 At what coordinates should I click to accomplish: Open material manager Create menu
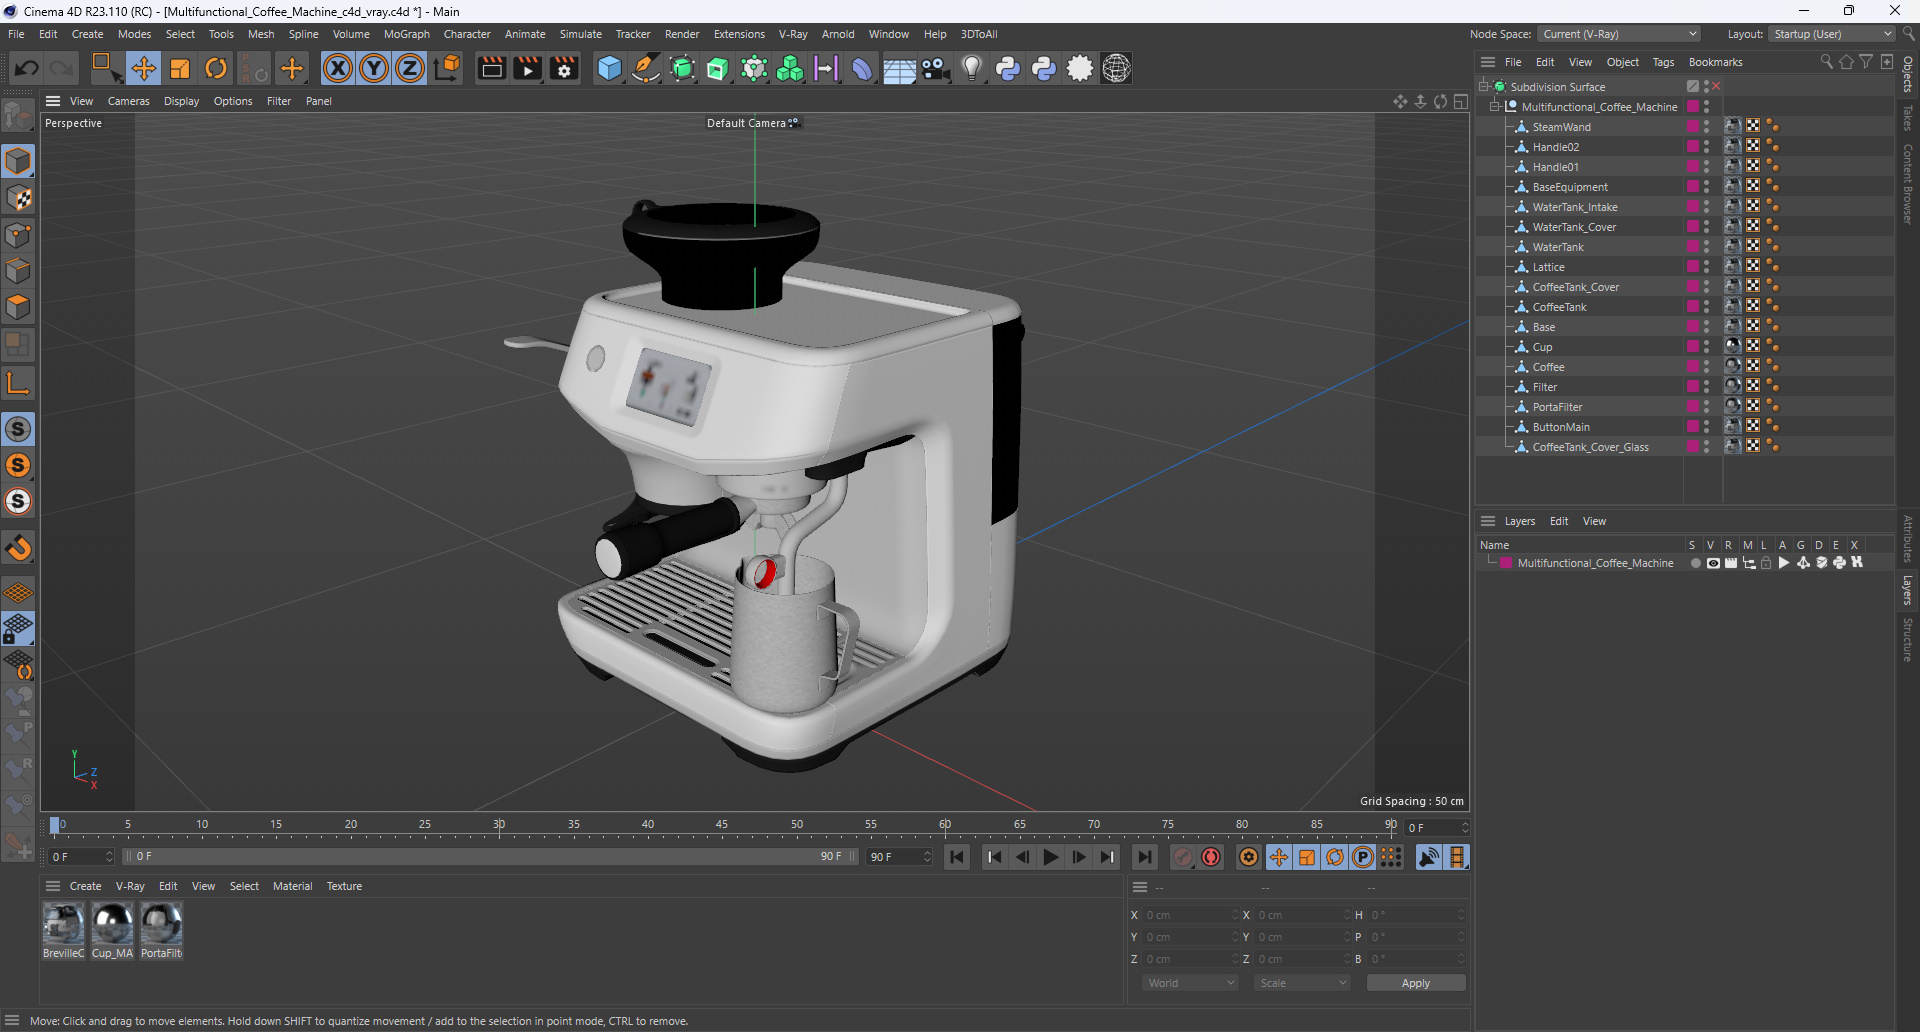[85, 886]
